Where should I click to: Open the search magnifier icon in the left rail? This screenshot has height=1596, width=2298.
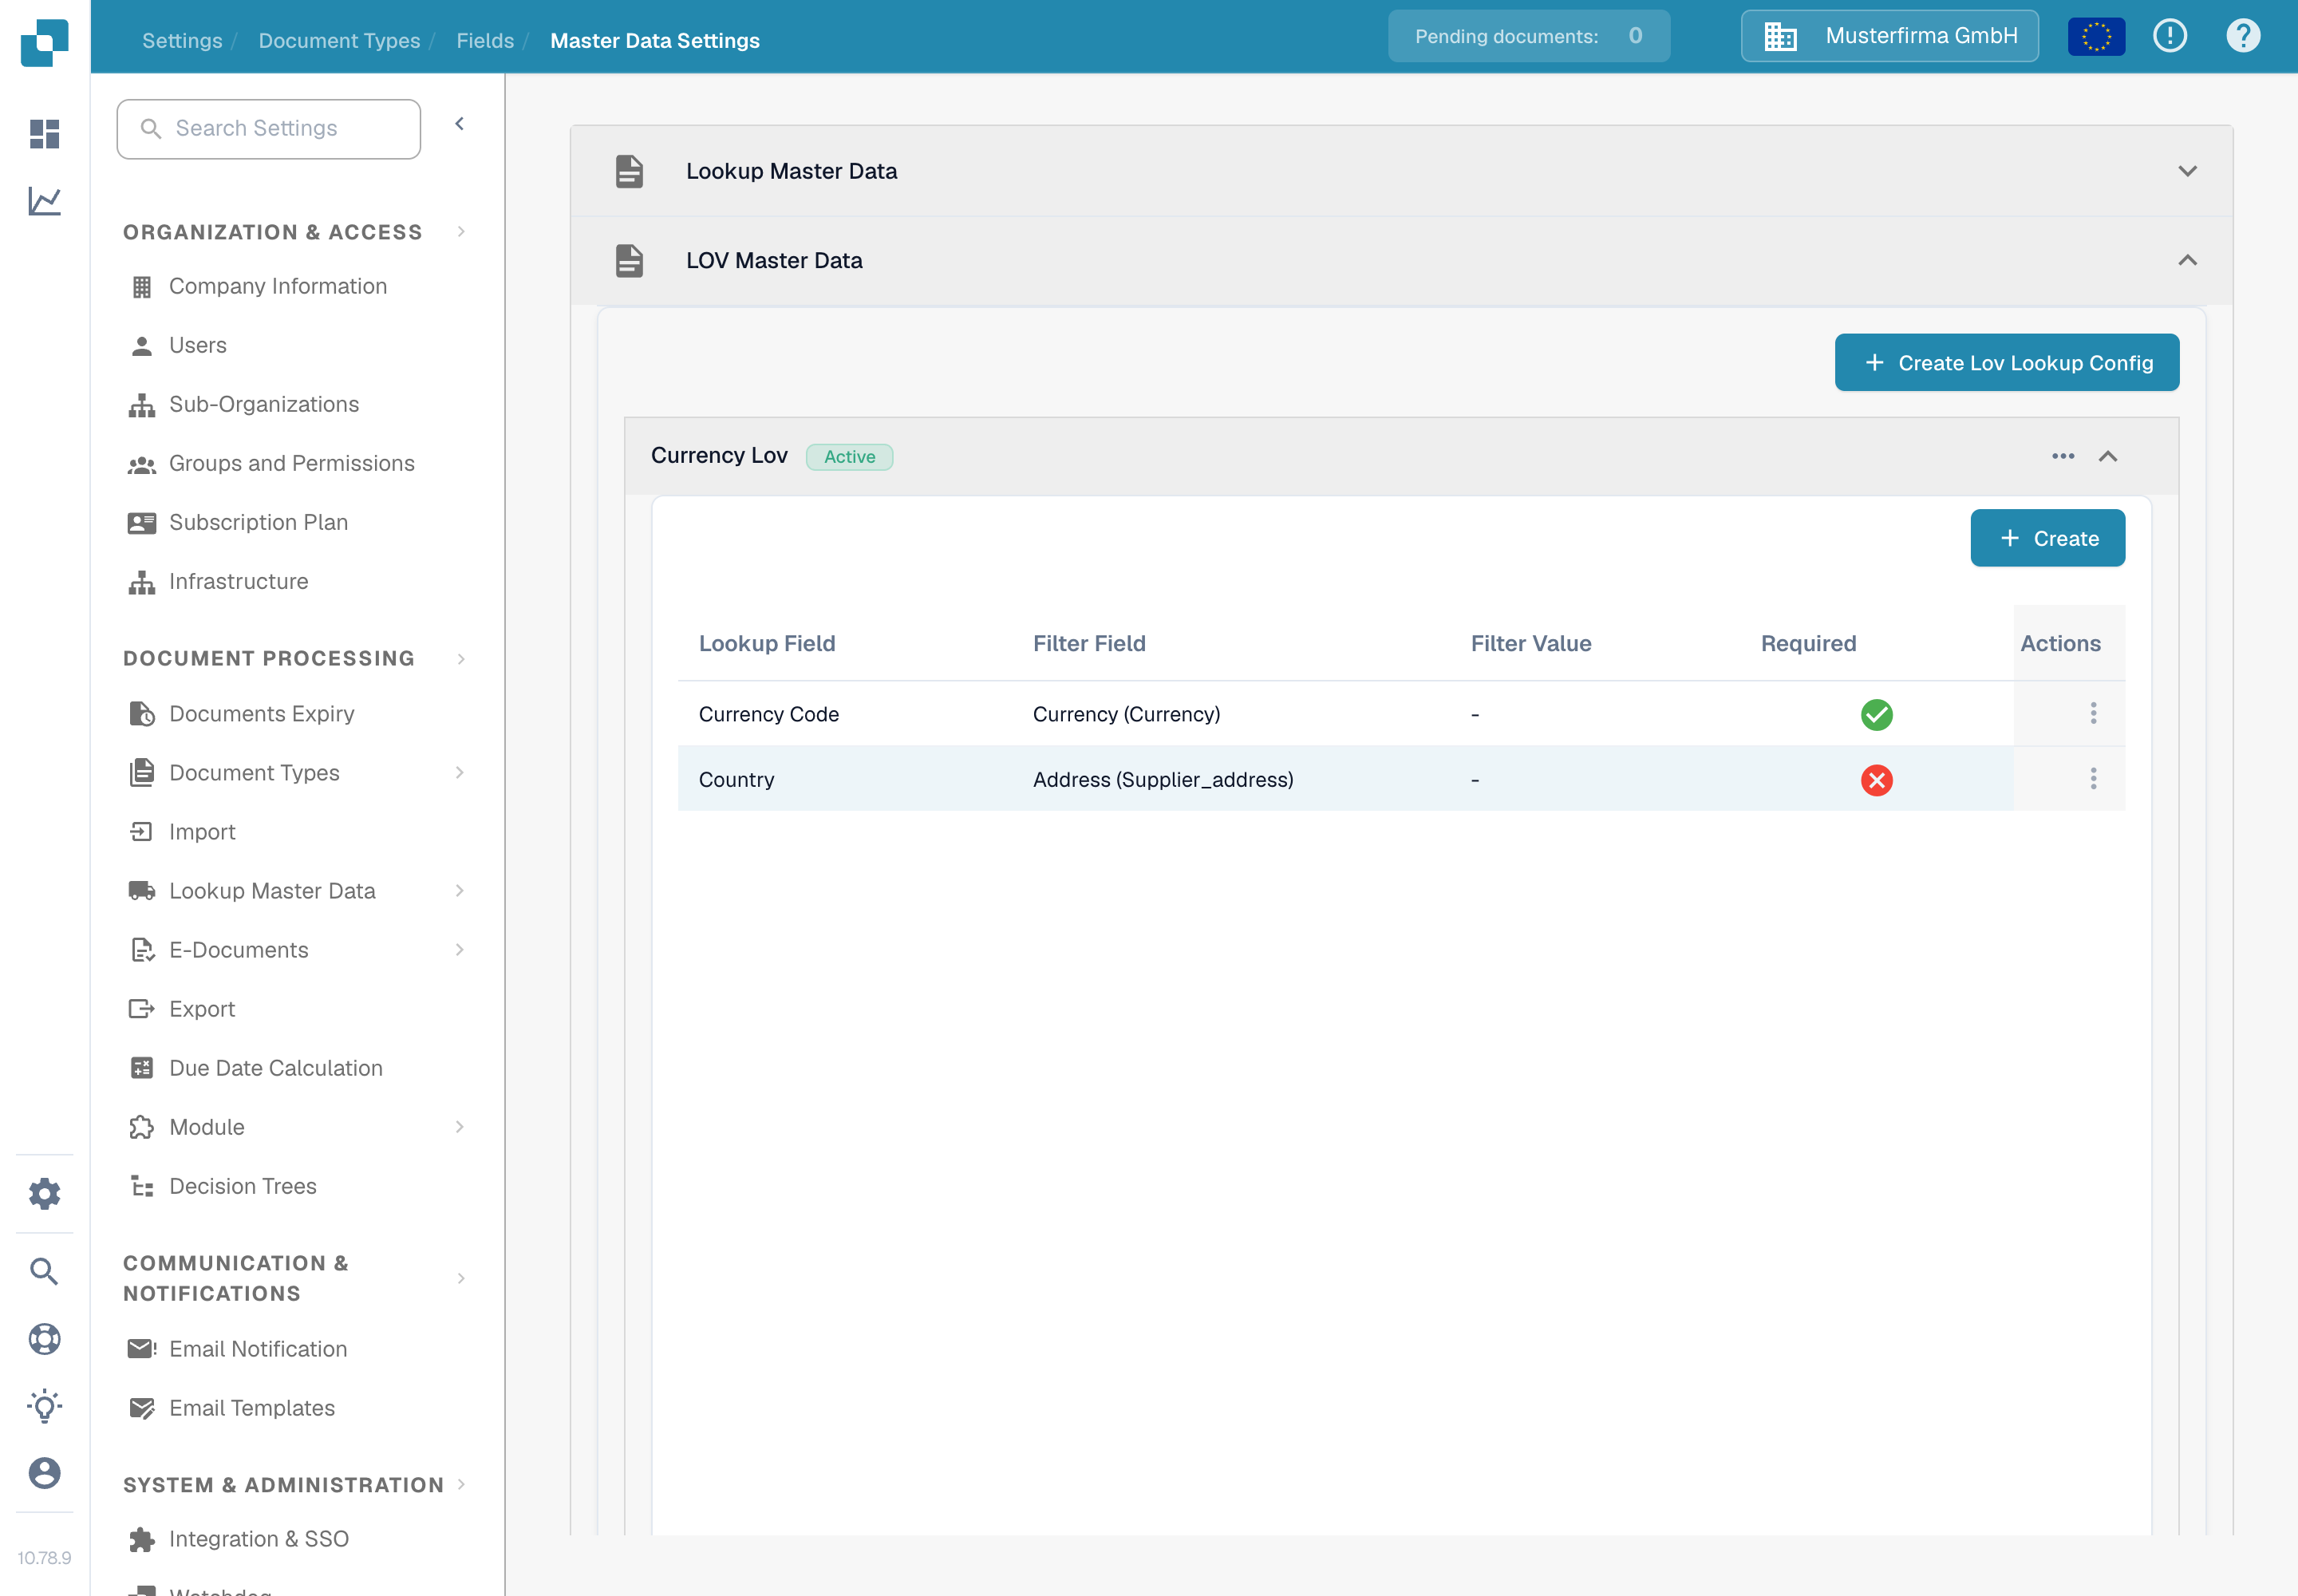pyautogui.click(x=44, y=1271)
